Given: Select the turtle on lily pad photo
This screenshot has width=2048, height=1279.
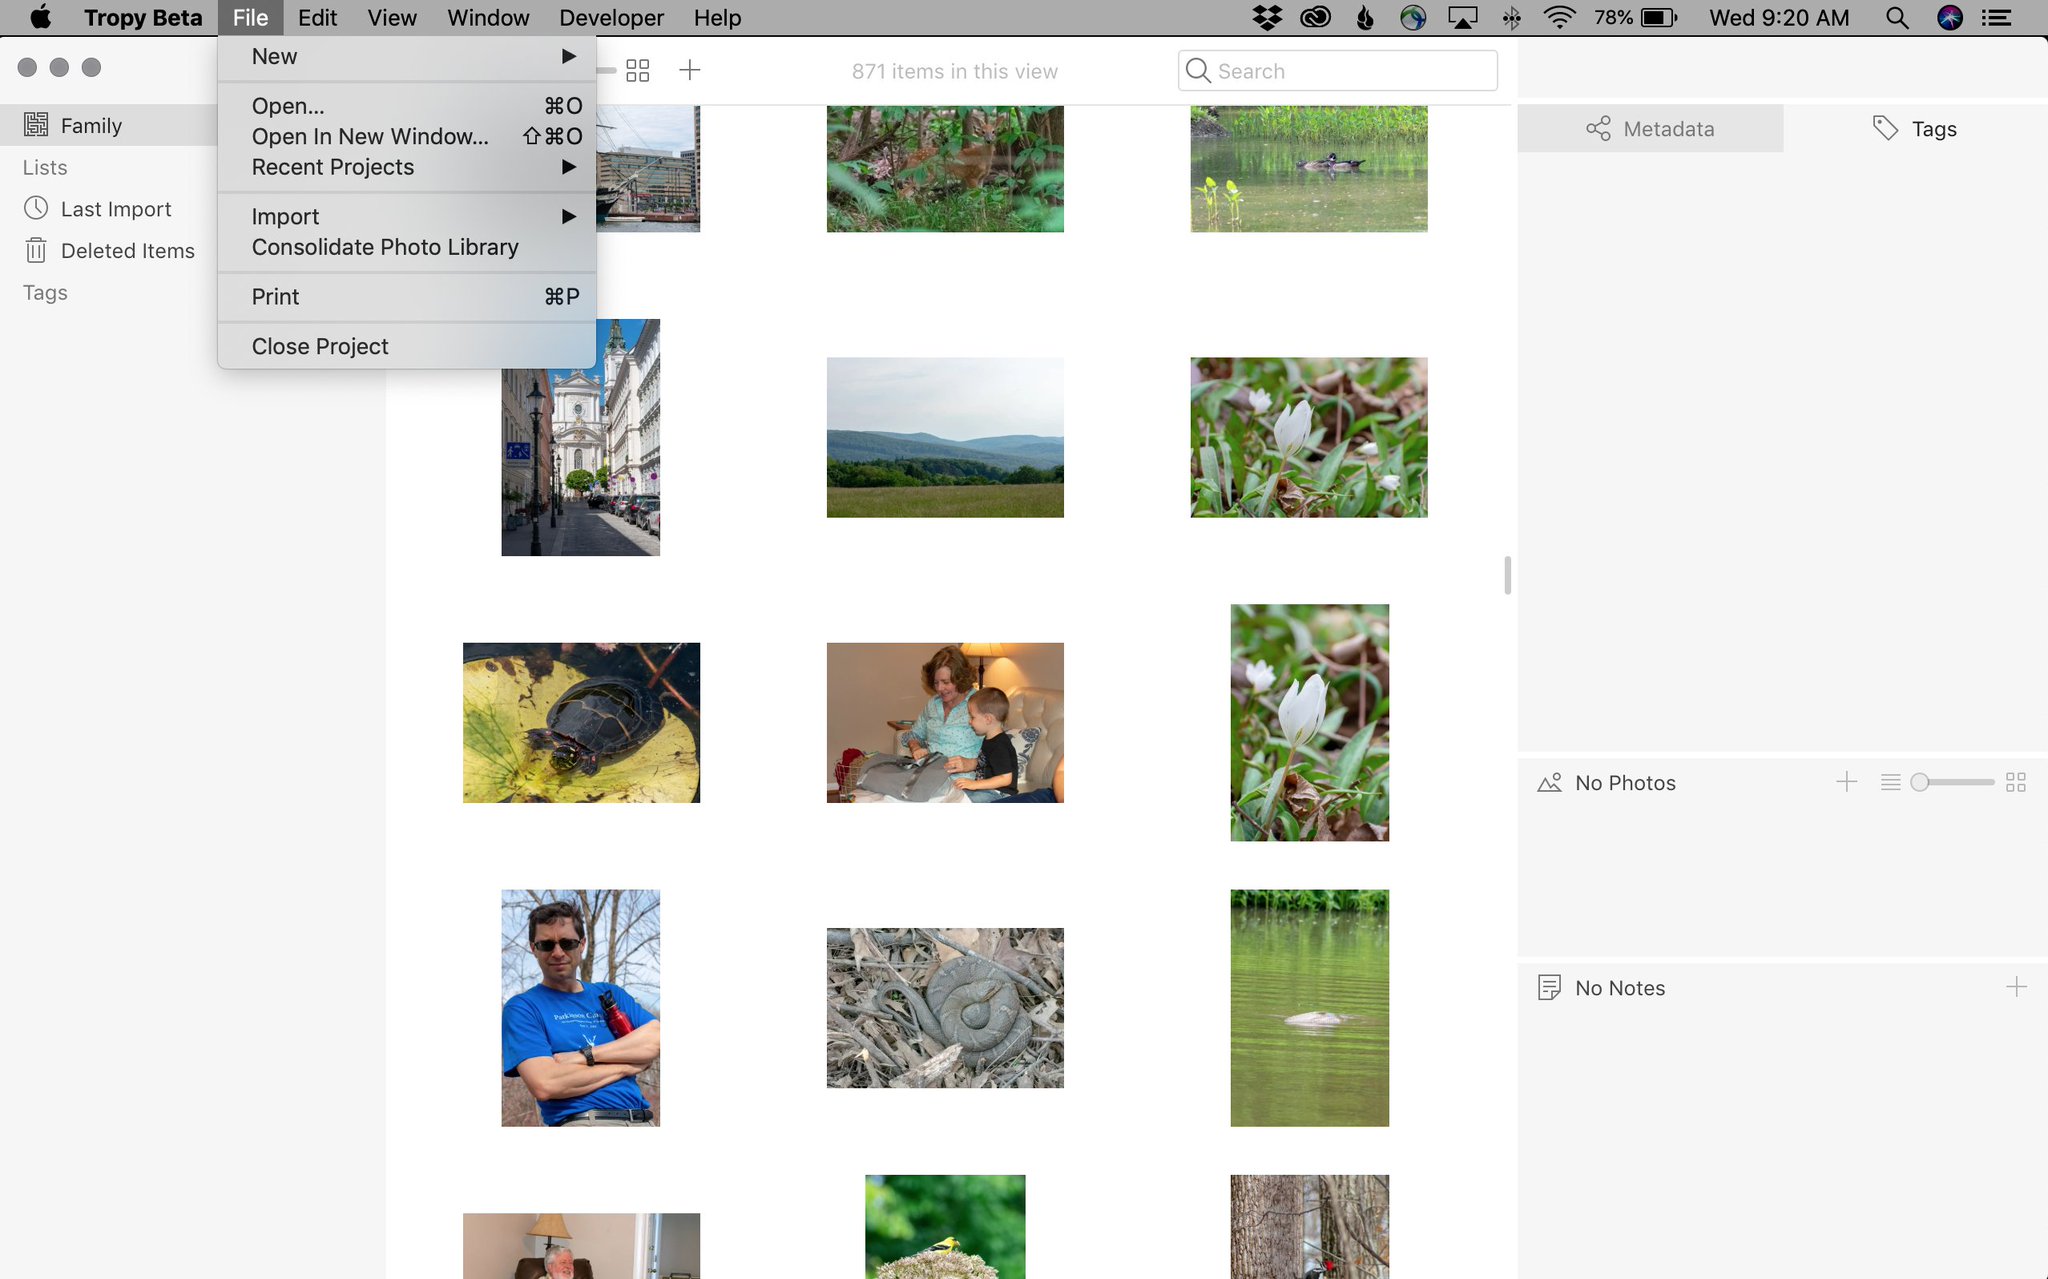Looking at the screenshot, I should pyautogui.click(x=581, y=722).
